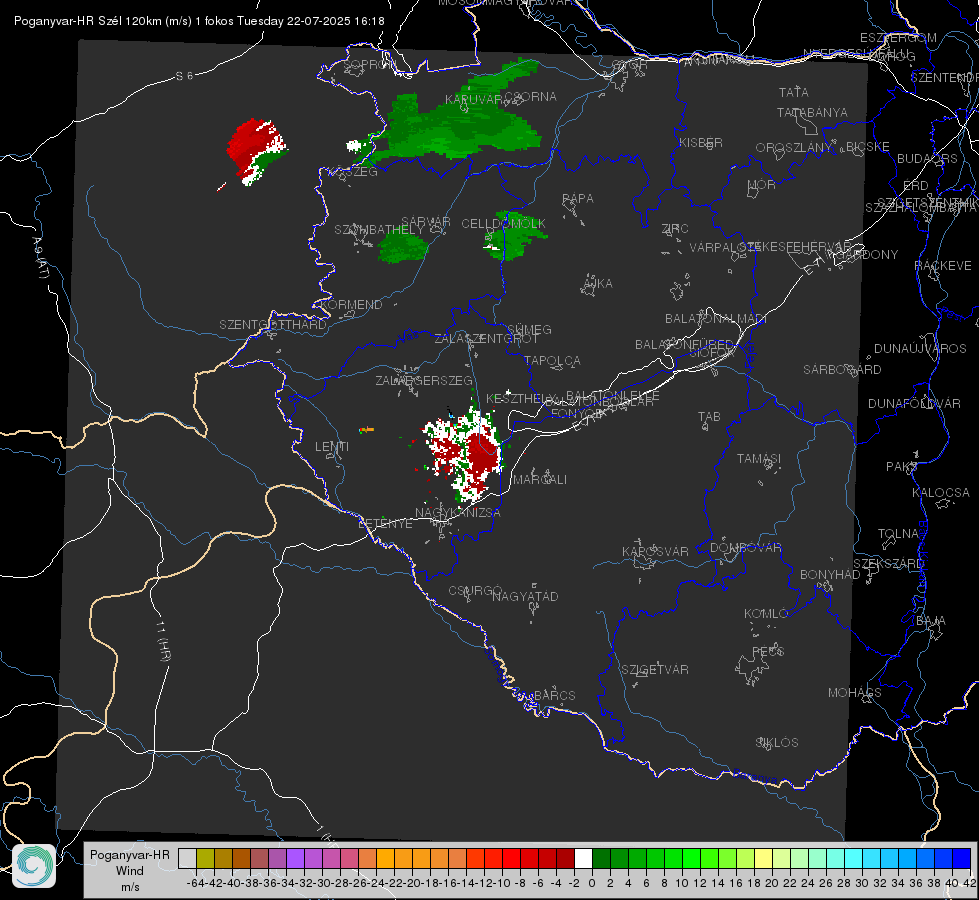Click the MARCALI label
979x900 pixels.
click(x=539, y=480)
